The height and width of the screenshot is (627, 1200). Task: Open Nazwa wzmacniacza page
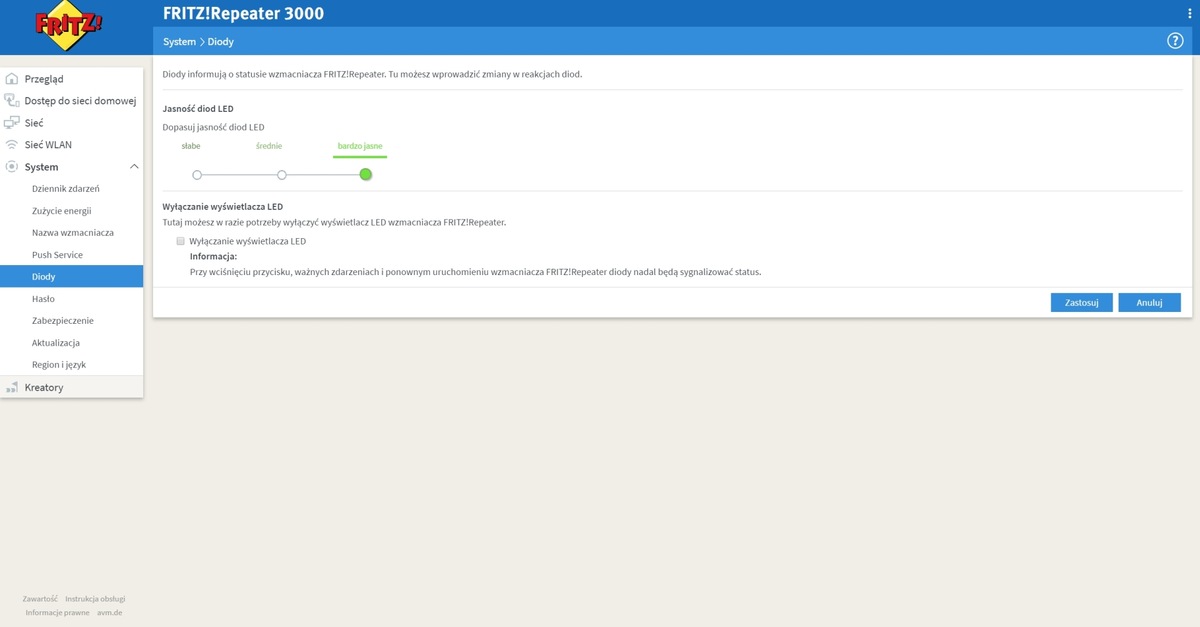(x=72, y=233)
